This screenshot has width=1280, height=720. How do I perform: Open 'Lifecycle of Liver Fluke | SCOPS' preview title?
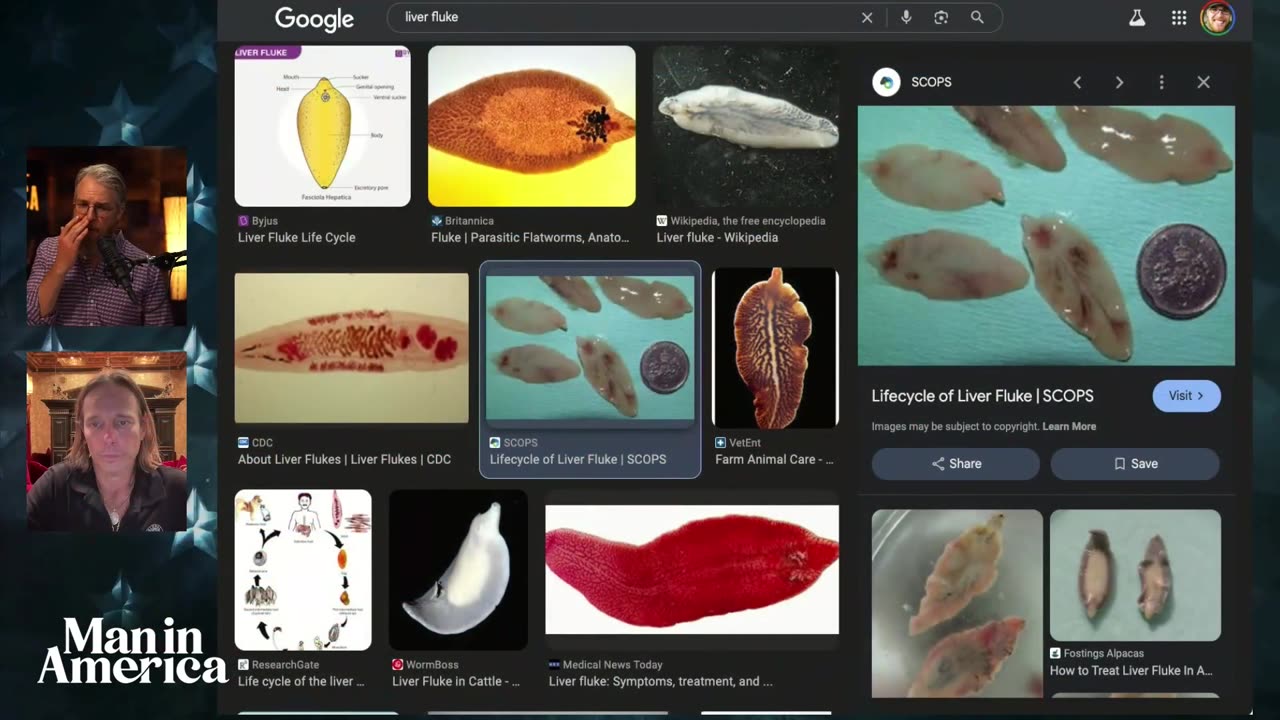(982, 396)
